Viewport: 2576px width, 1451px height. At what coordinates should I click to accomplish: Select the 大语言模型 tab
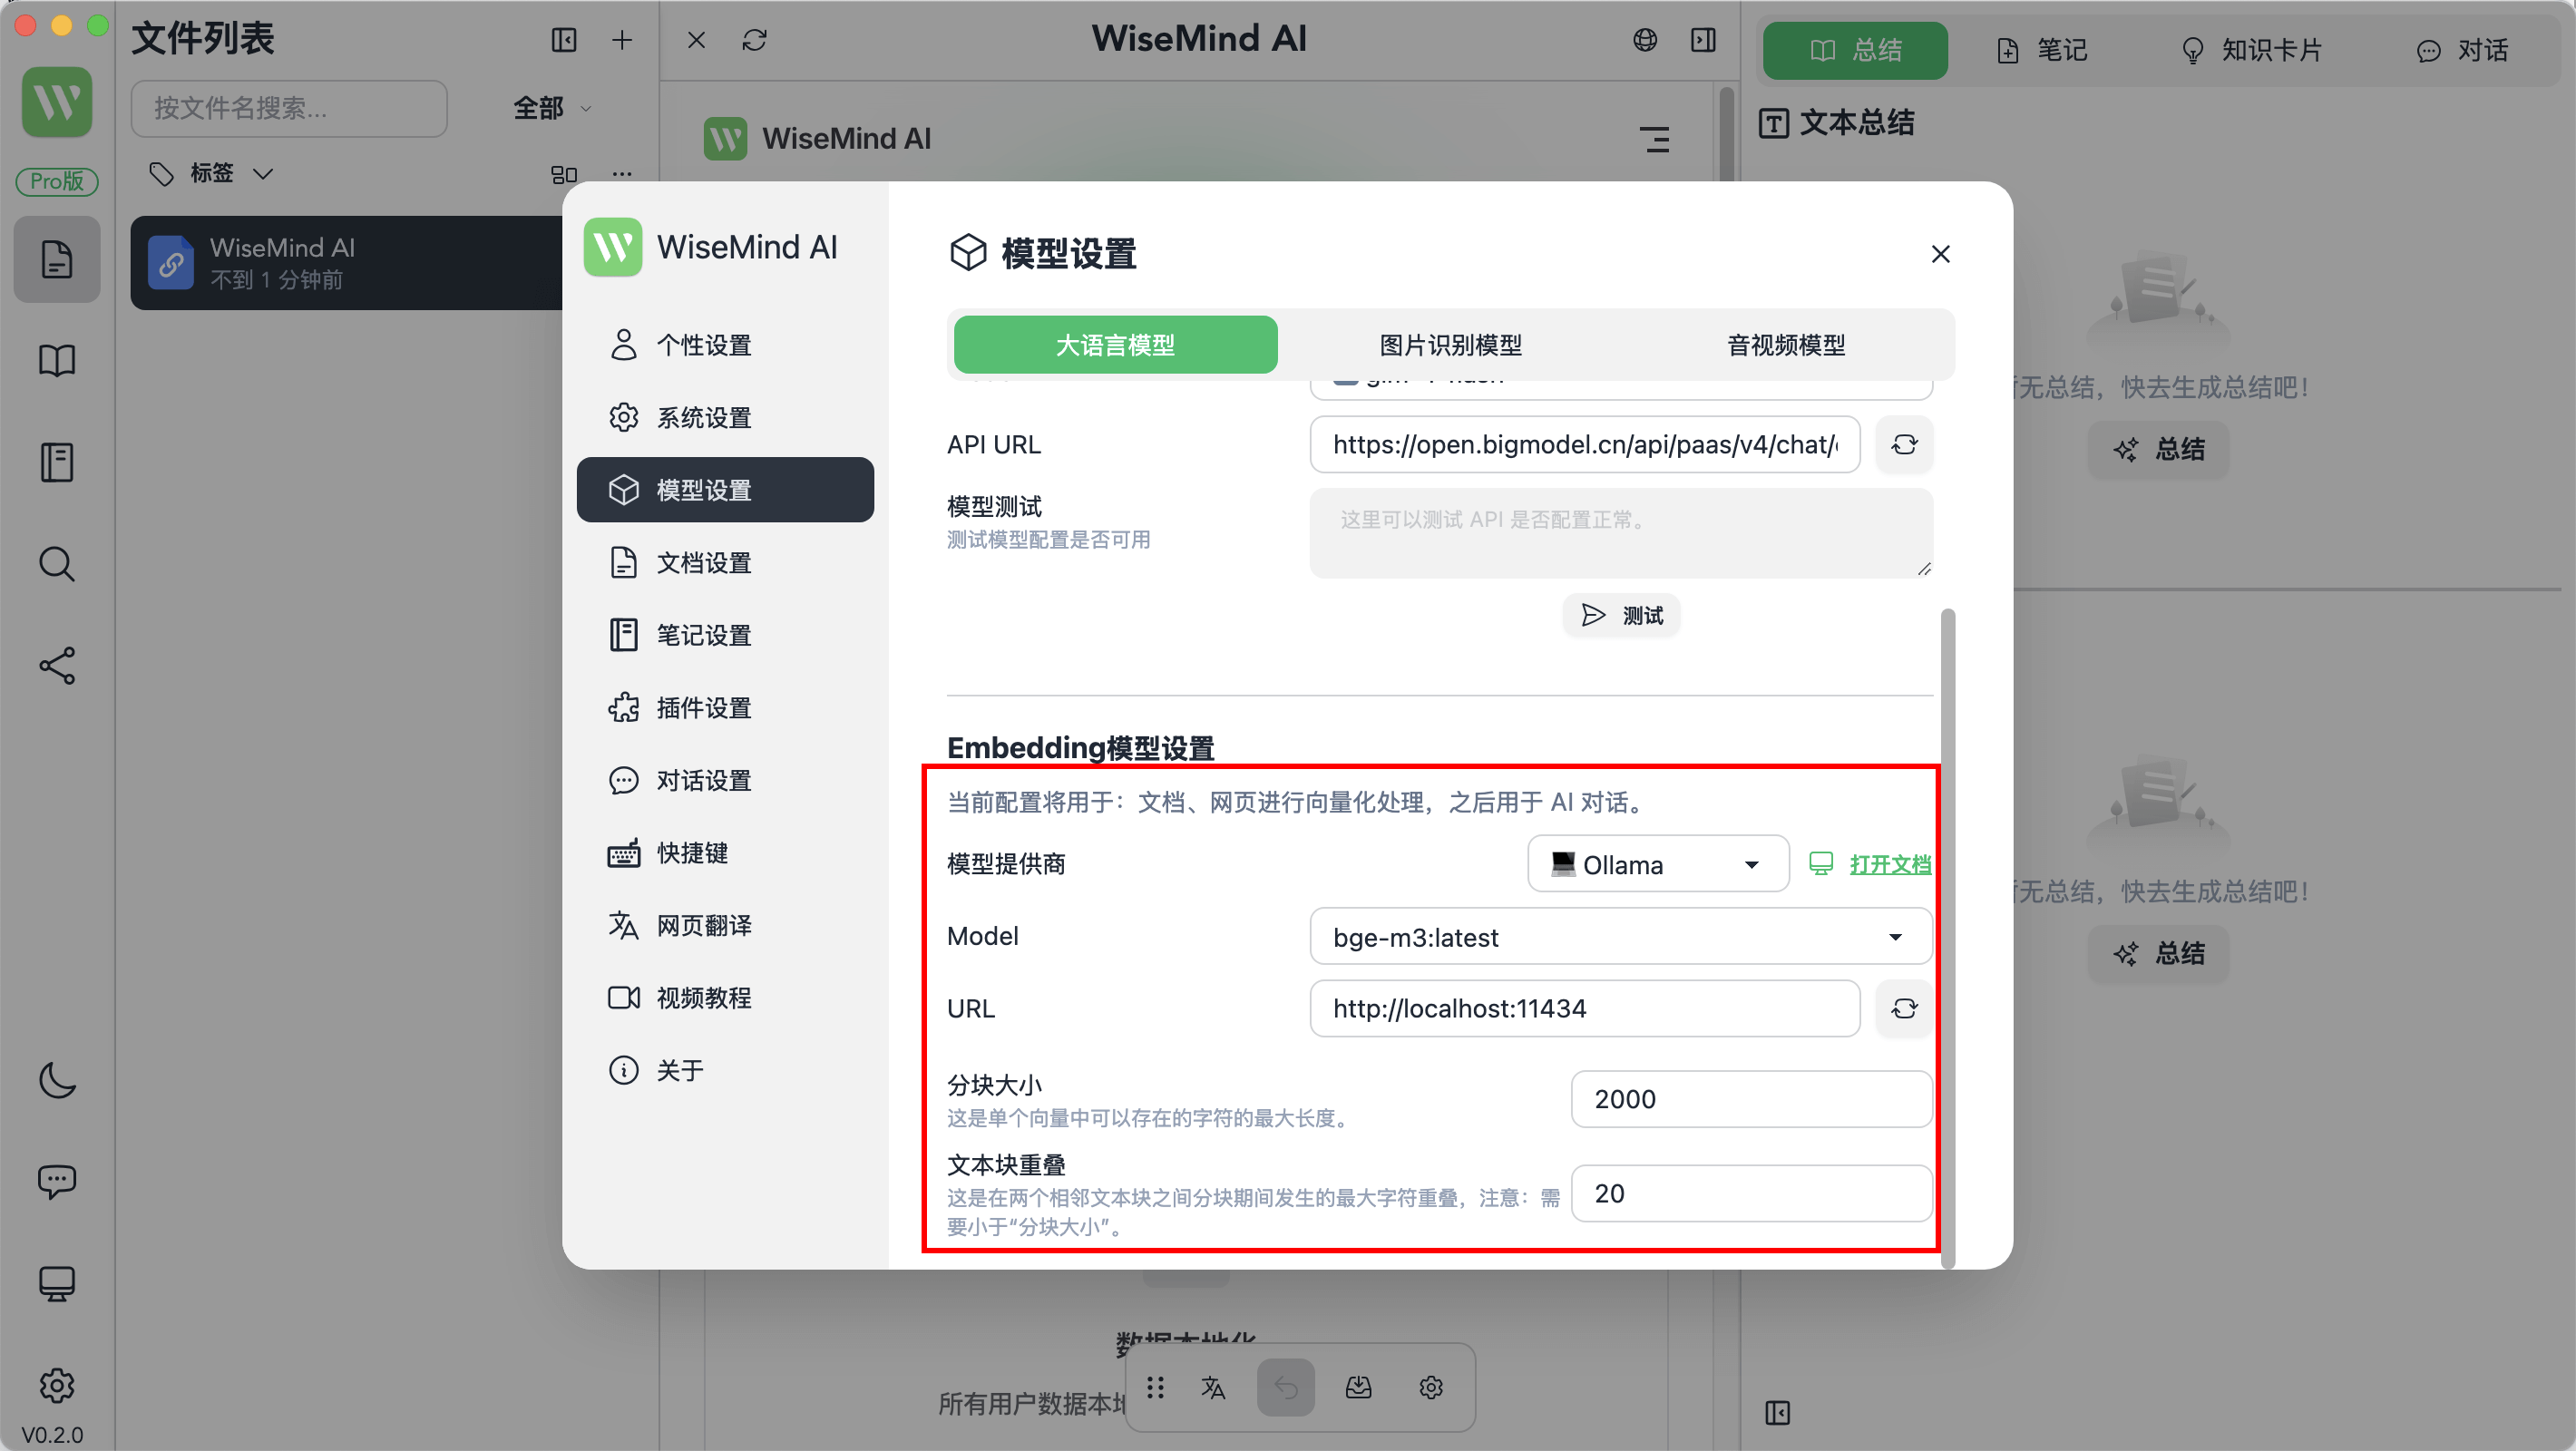(x=1116, y=345)
